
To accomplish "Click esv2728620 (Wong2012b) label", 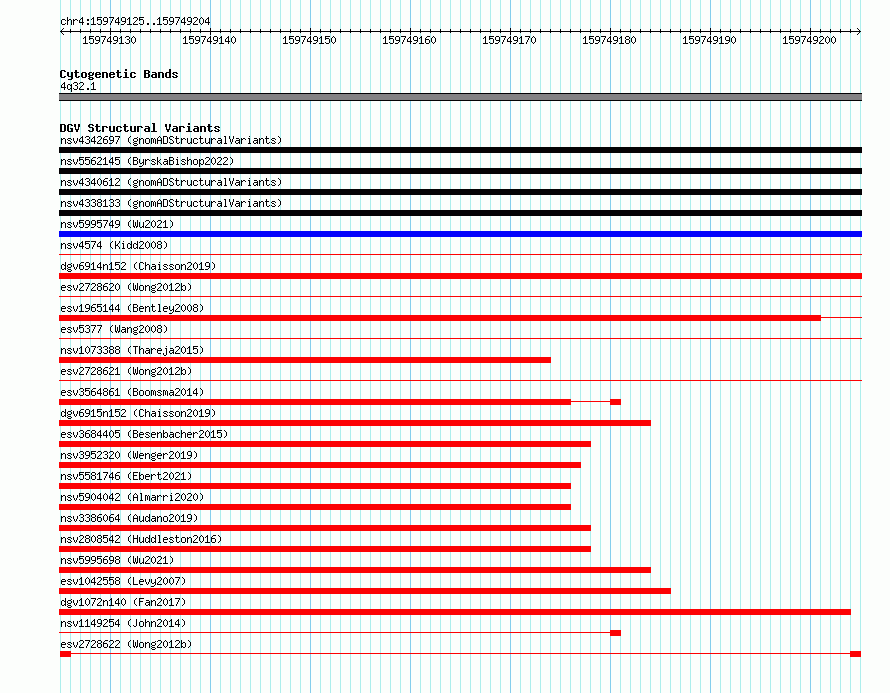I will click(126, 287).
